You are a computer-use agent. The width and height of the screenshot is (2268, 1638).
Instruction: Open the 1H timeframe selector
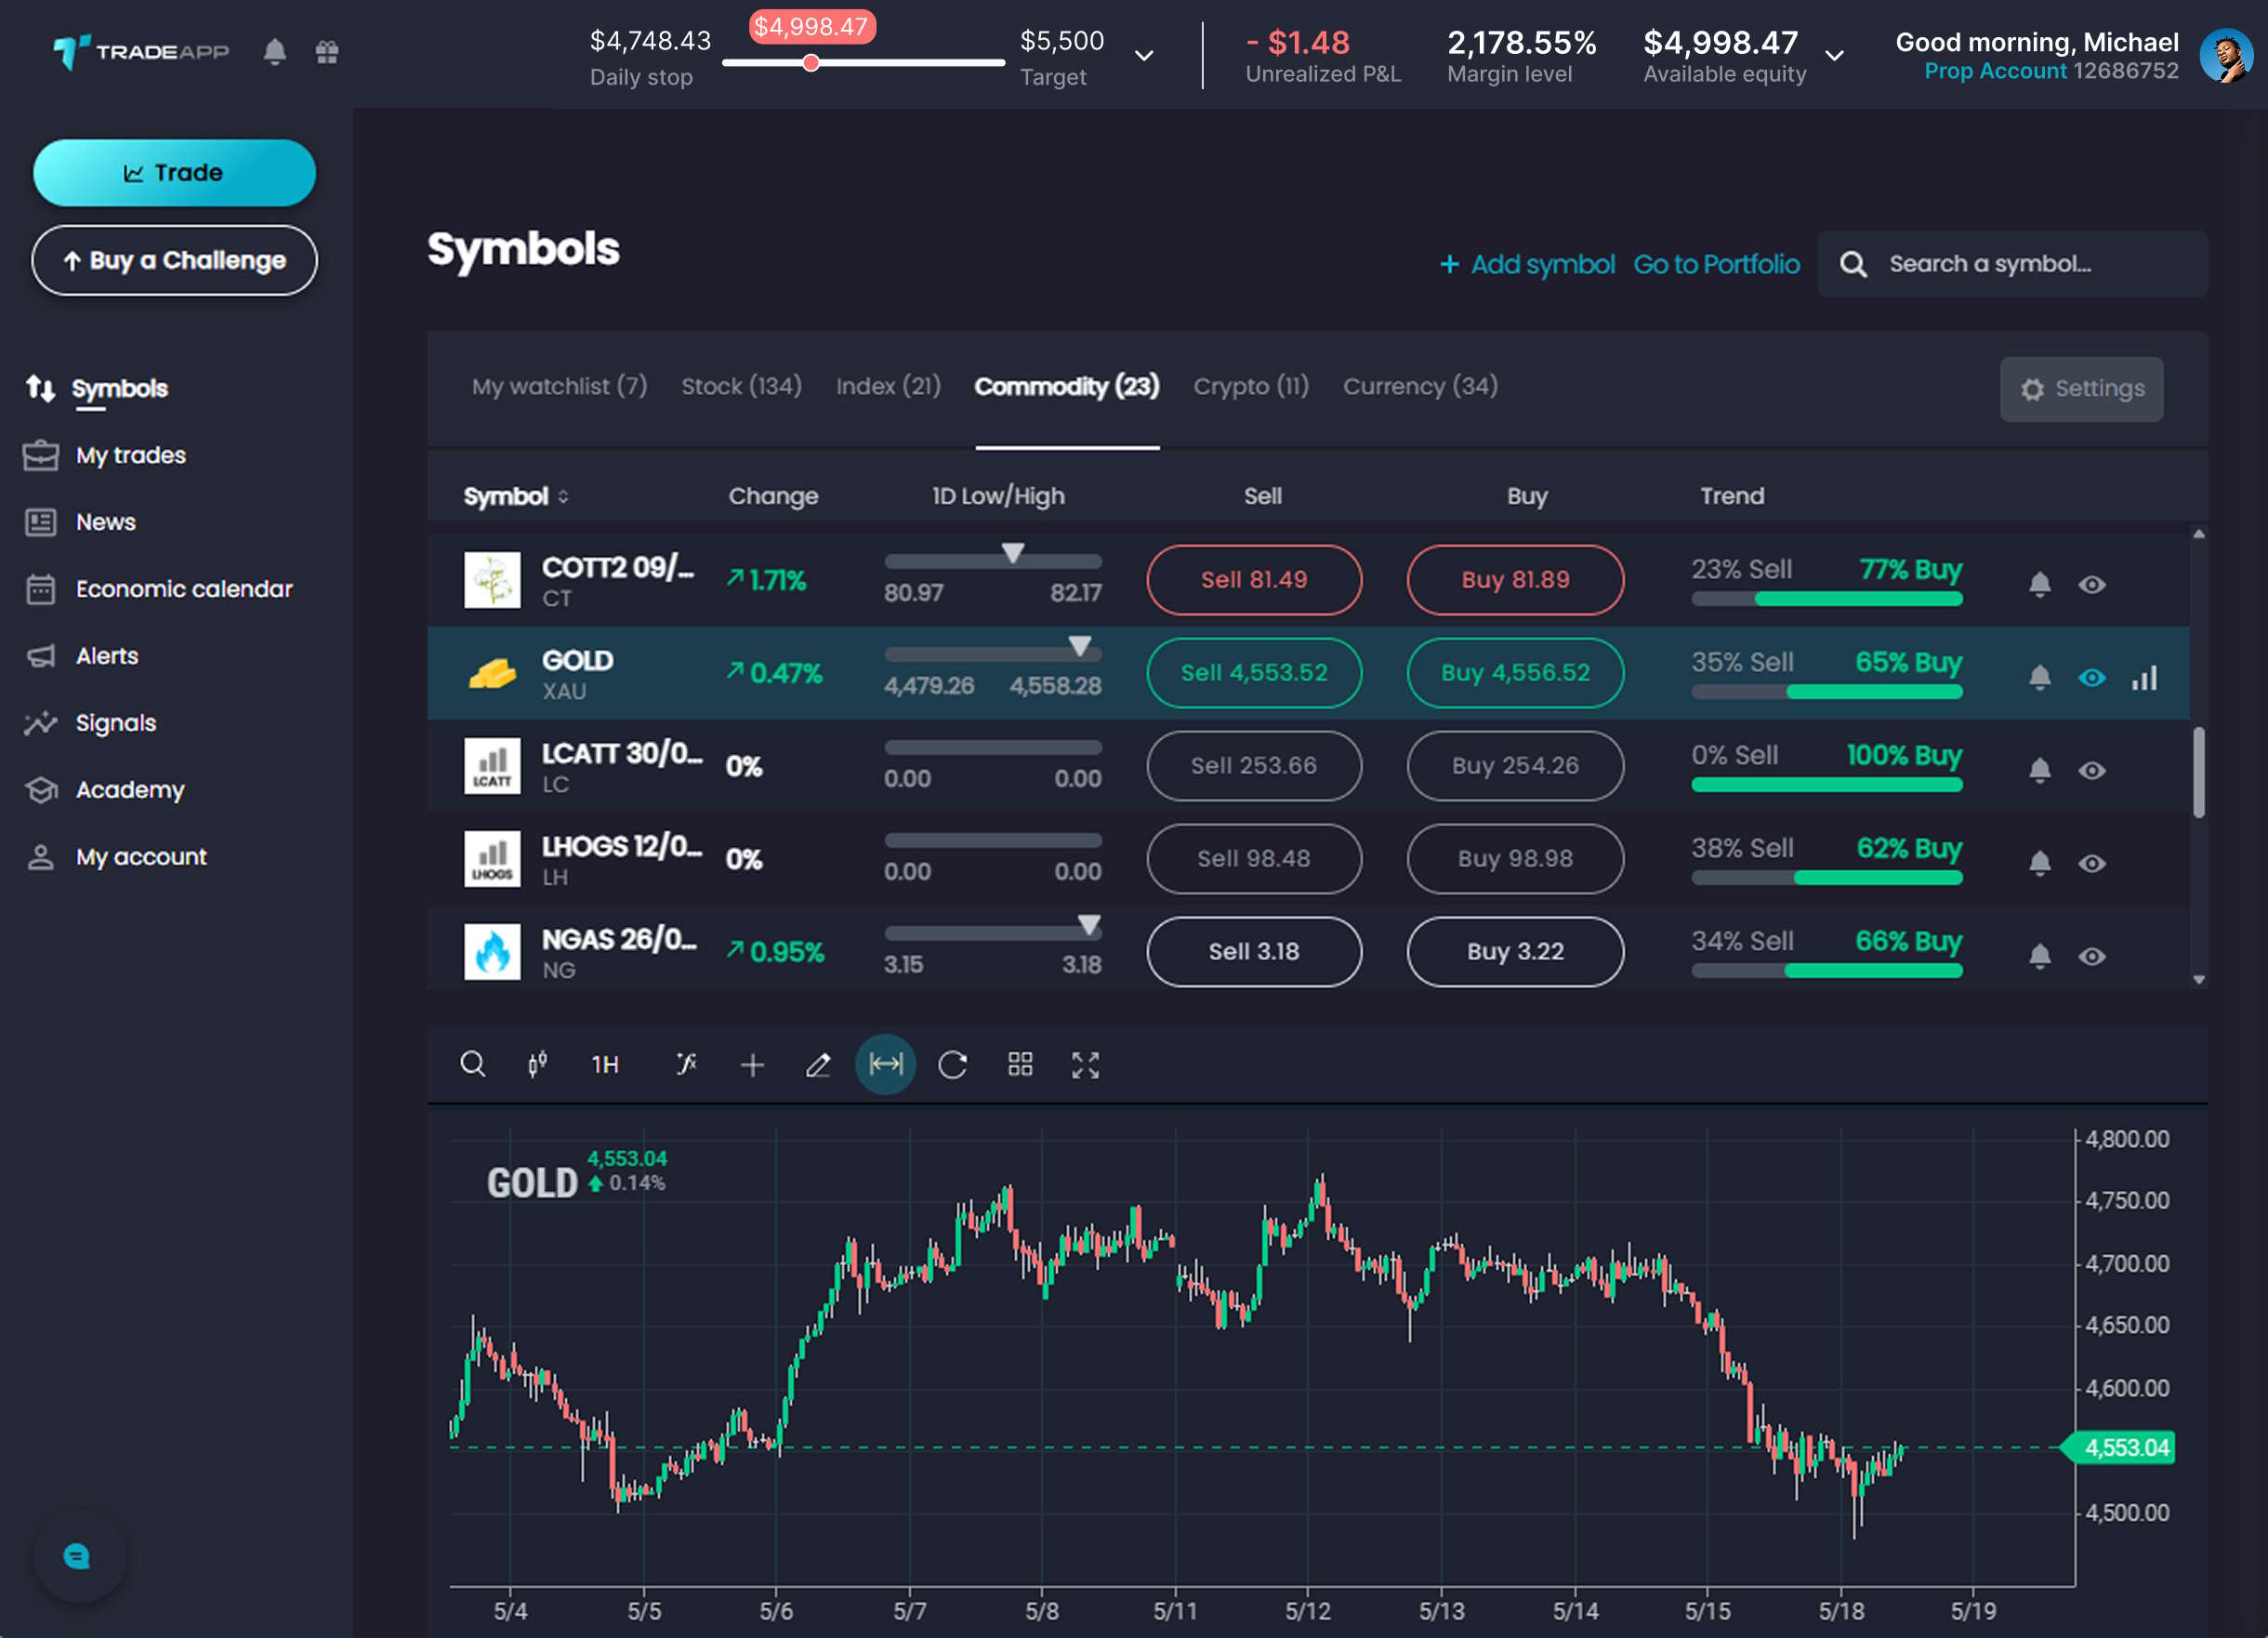(605, 1065)
